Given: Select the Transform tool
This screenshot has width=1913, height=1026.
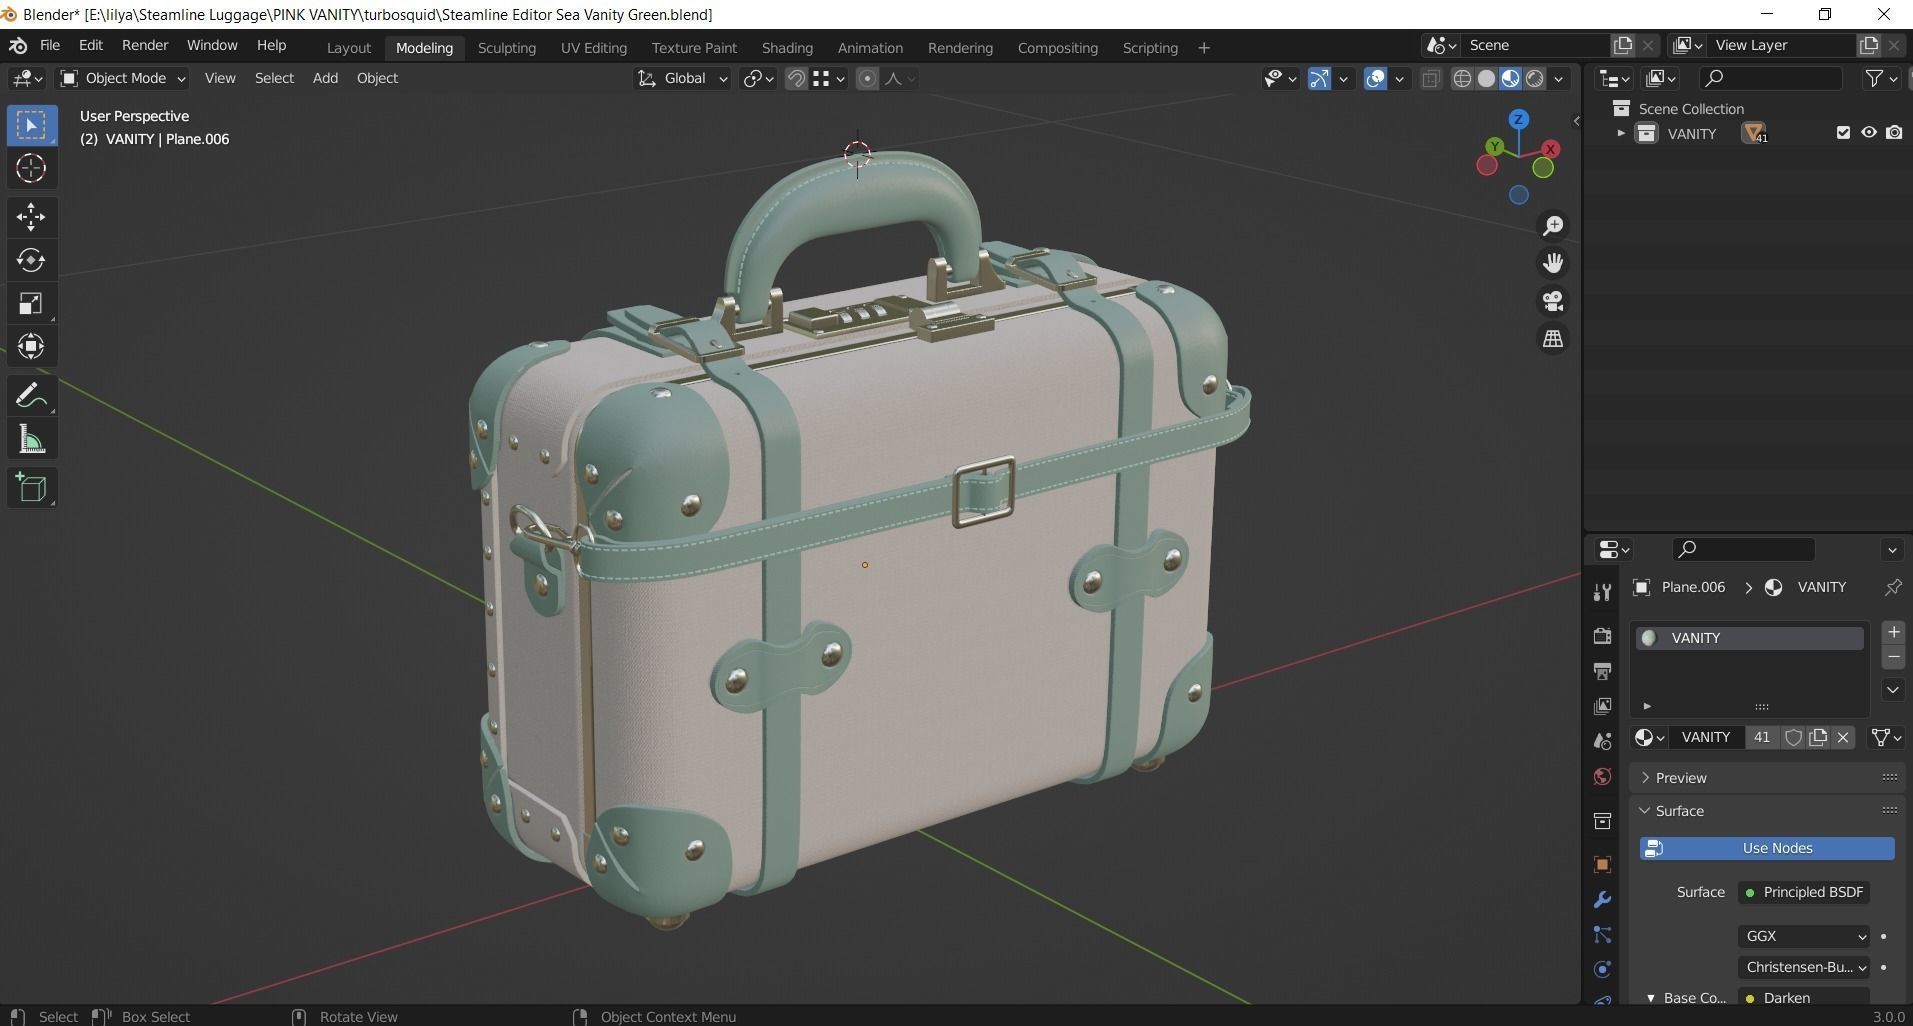Looking at the screenshot, I should point(31,346).
